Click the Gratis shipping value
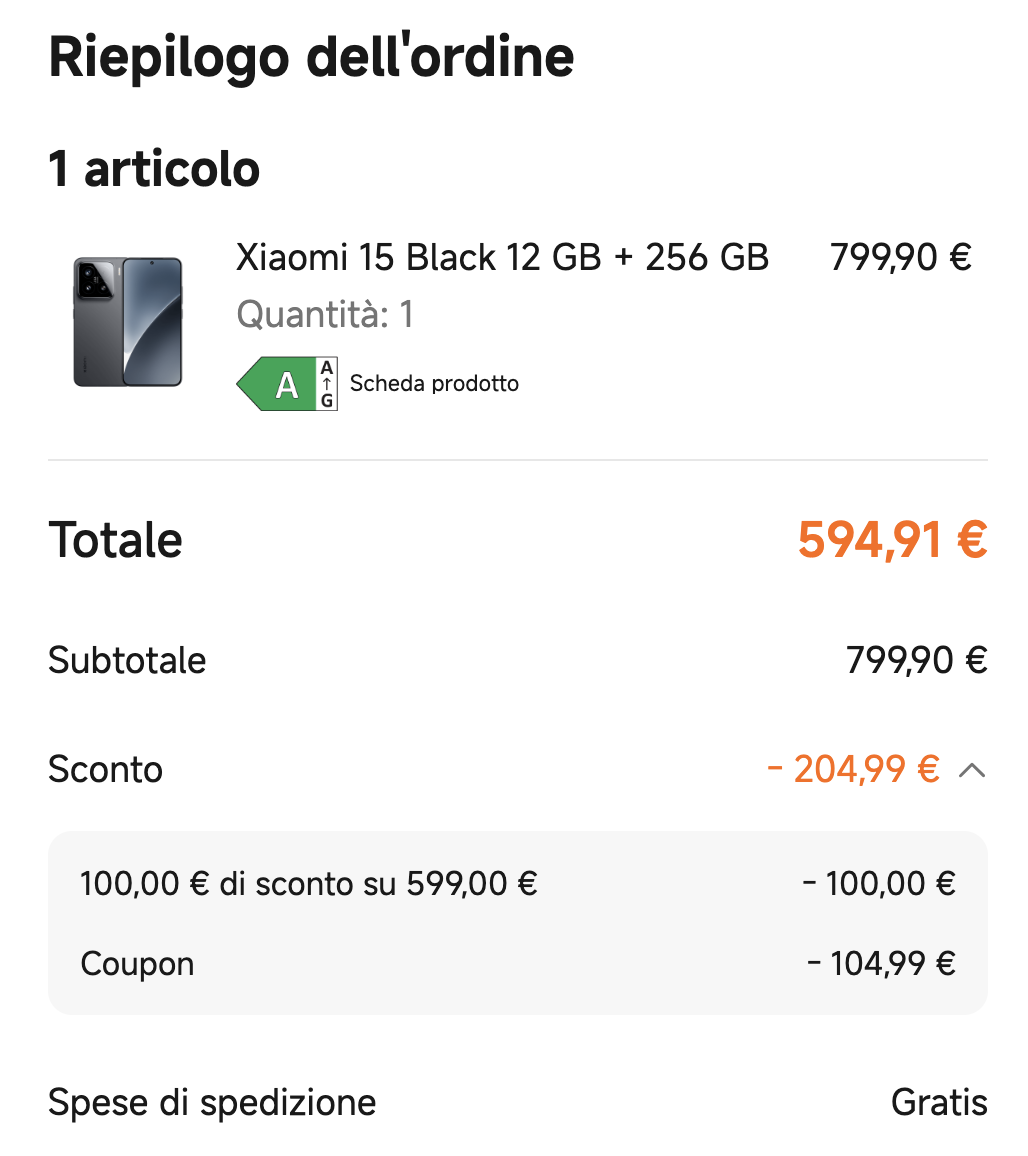This screenshot has width=1028, height=1156. [939, 1102]
